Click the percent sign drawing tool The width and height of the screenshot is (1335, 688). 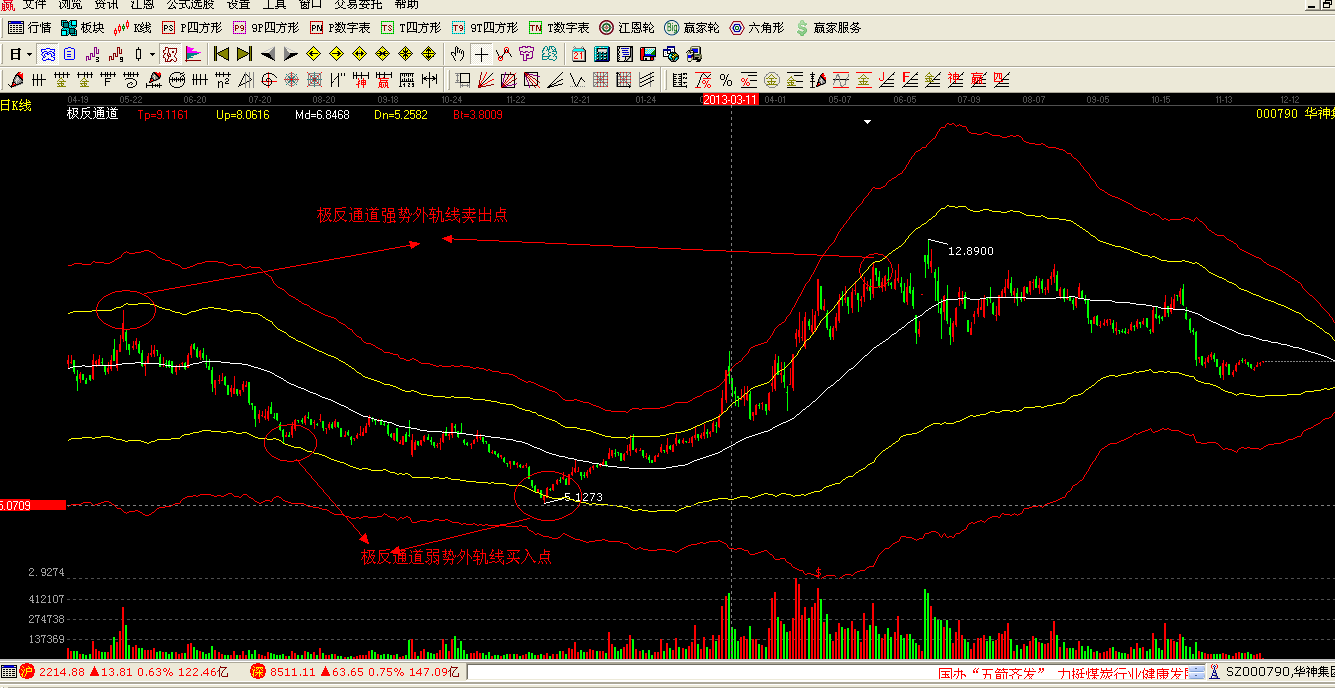click(x=726, y=80)
